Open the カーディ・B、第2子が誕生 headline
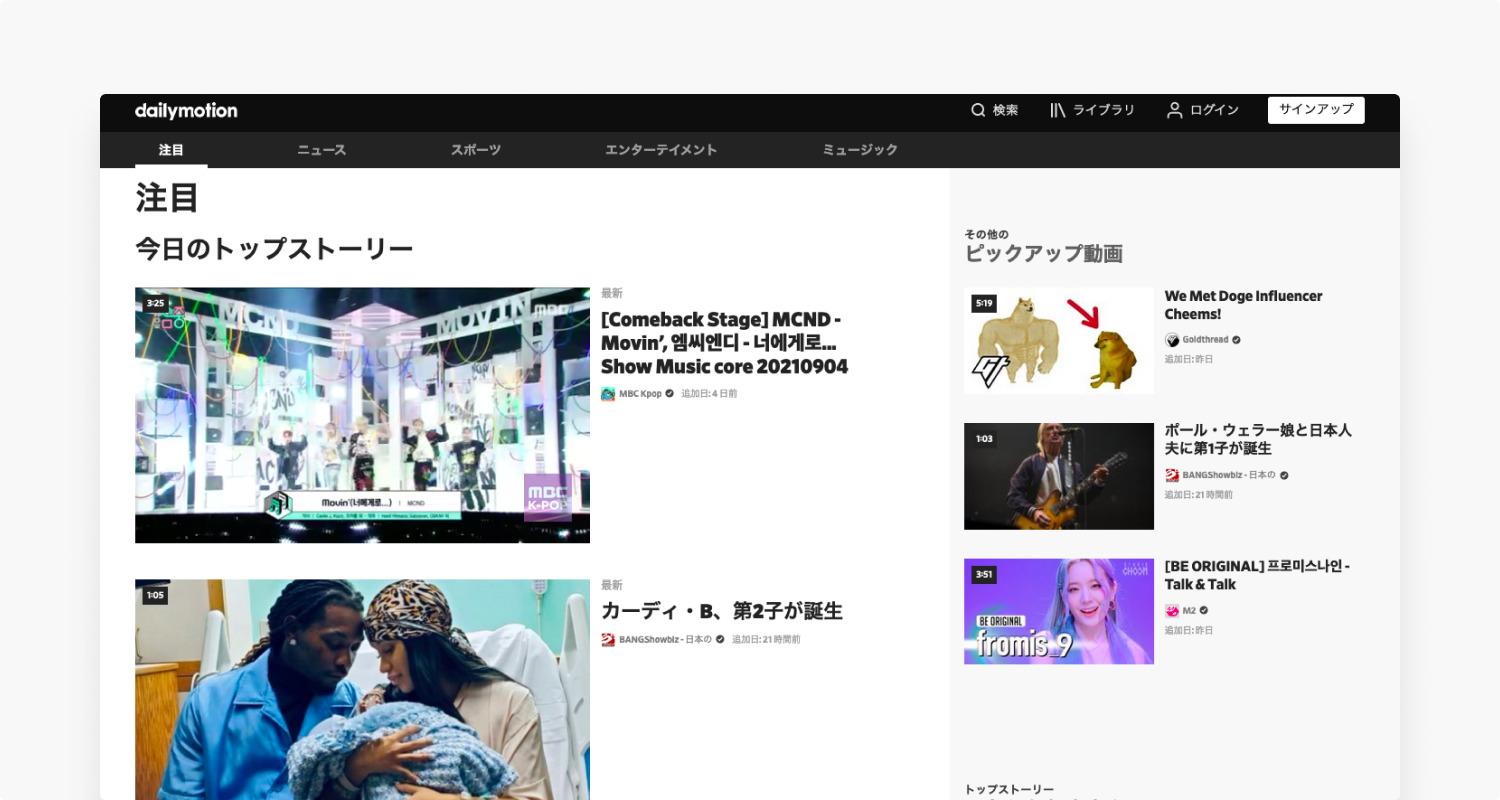 click(x=722, y=611)
